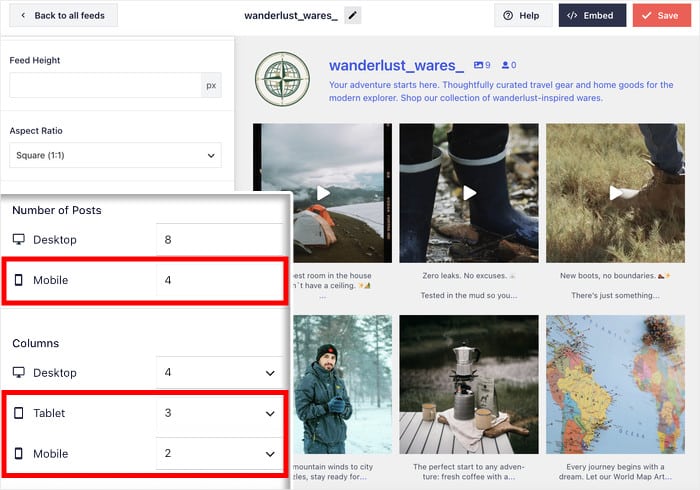Play the rain boots video post
The height and width of the screenshot is (490, 700).
click(x=469, y=193)
